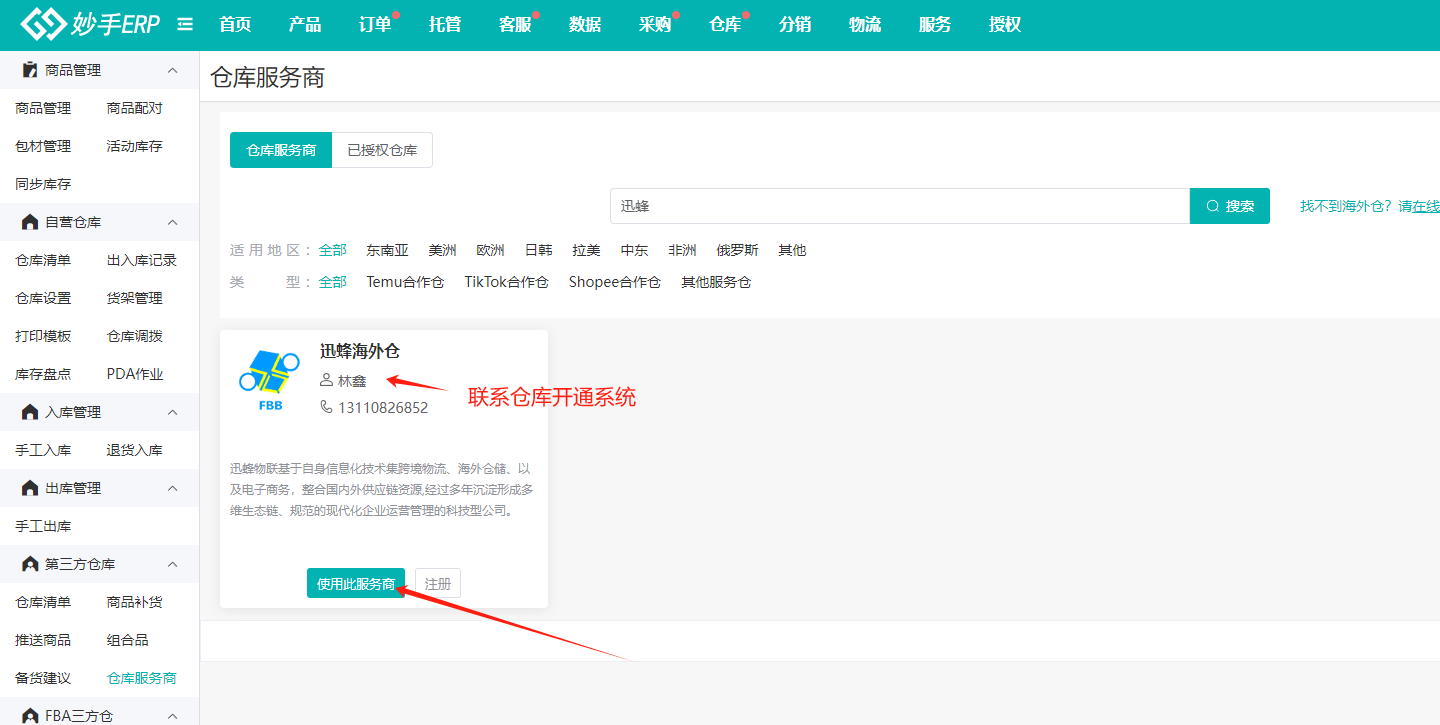1440x725 pixels.
Task: Switch to the 已授权仓库 tab
Action: click(x=382, y=150)
